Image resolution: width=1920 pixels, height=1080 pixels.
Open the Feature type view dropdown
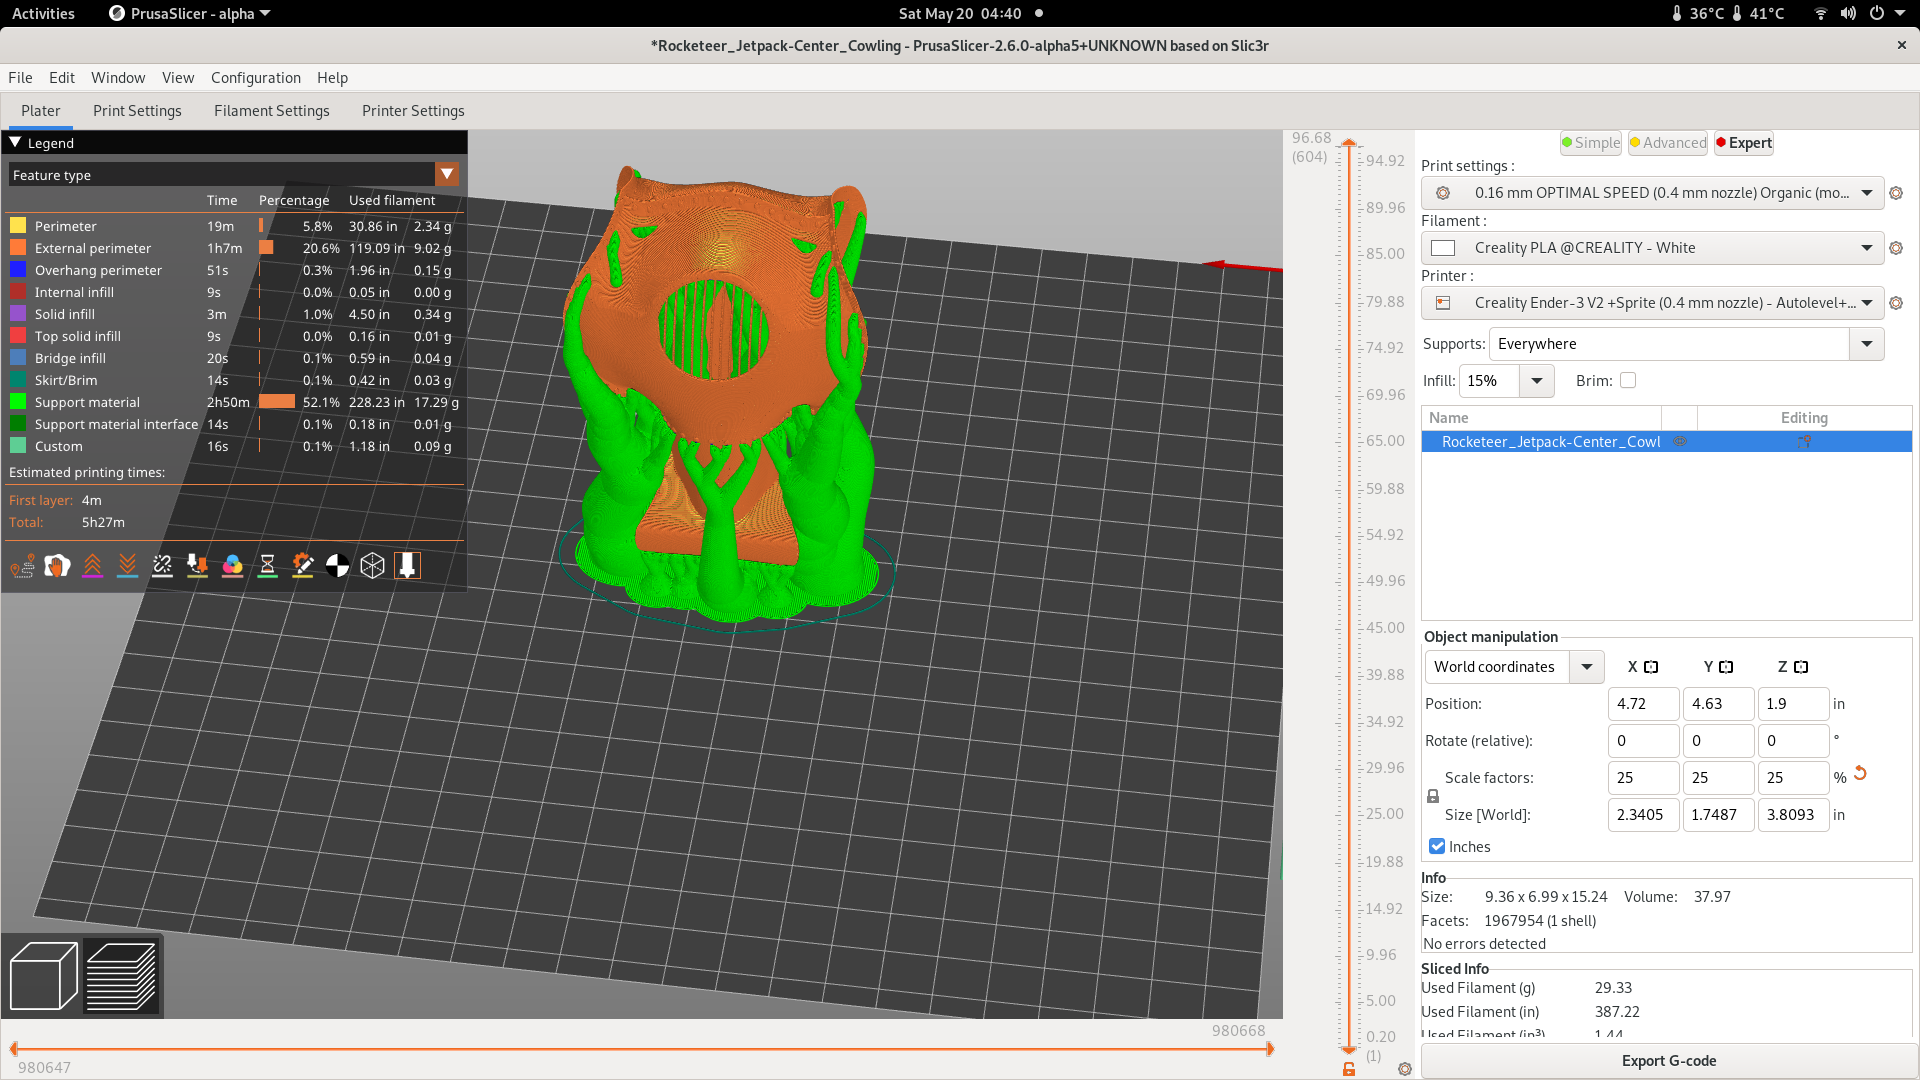point(447,175)
